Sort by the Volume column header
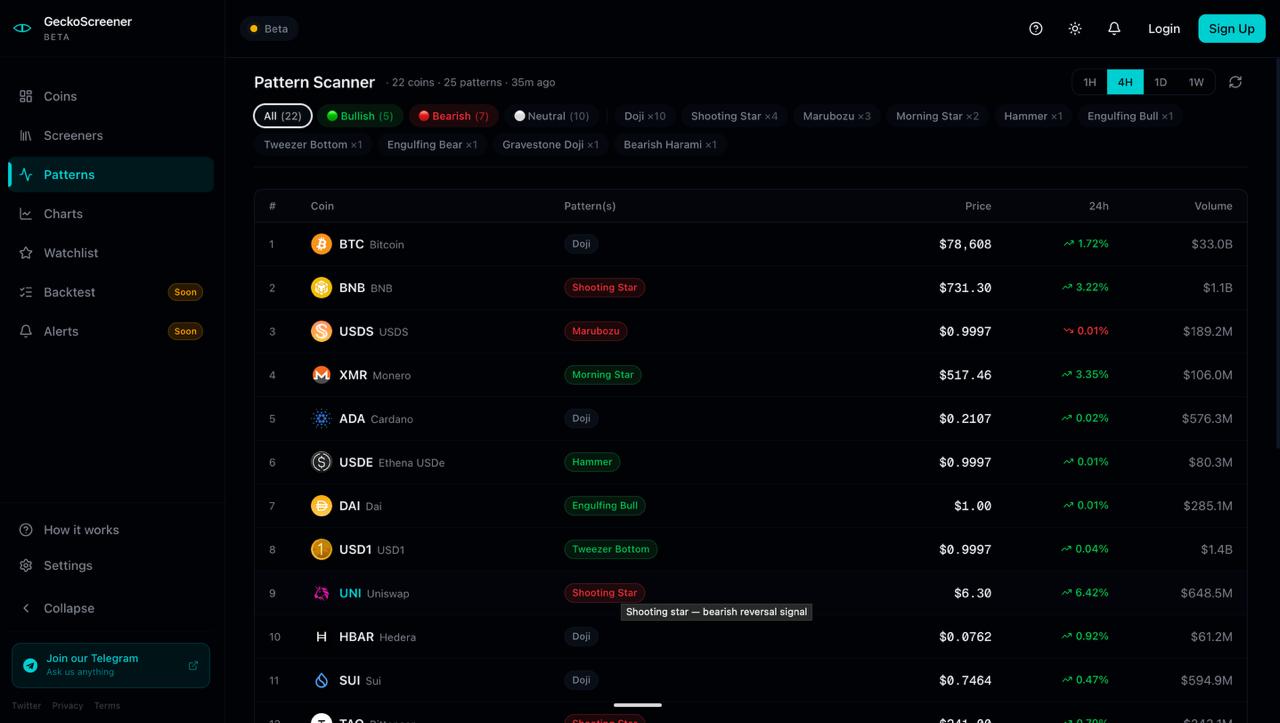The width and height of the screenshot is (1280, 723). pos(1213,206)
